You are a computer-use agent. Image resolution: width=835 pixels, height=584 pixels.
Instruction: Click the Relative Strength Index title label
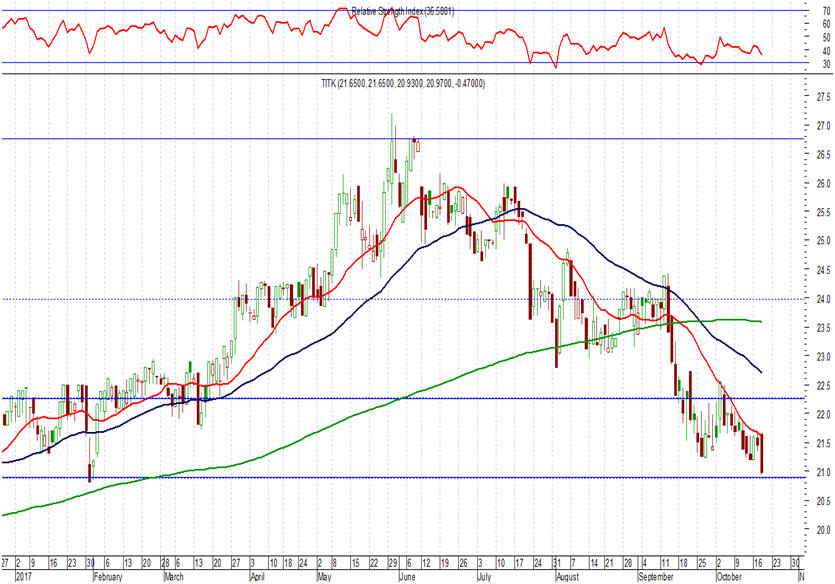[x=403, y=11]
